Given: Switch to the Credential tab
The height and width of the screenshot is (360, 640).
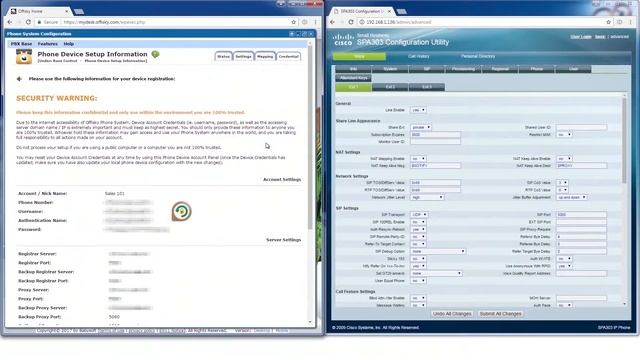Looking at the screenshot, I should 289,56.
